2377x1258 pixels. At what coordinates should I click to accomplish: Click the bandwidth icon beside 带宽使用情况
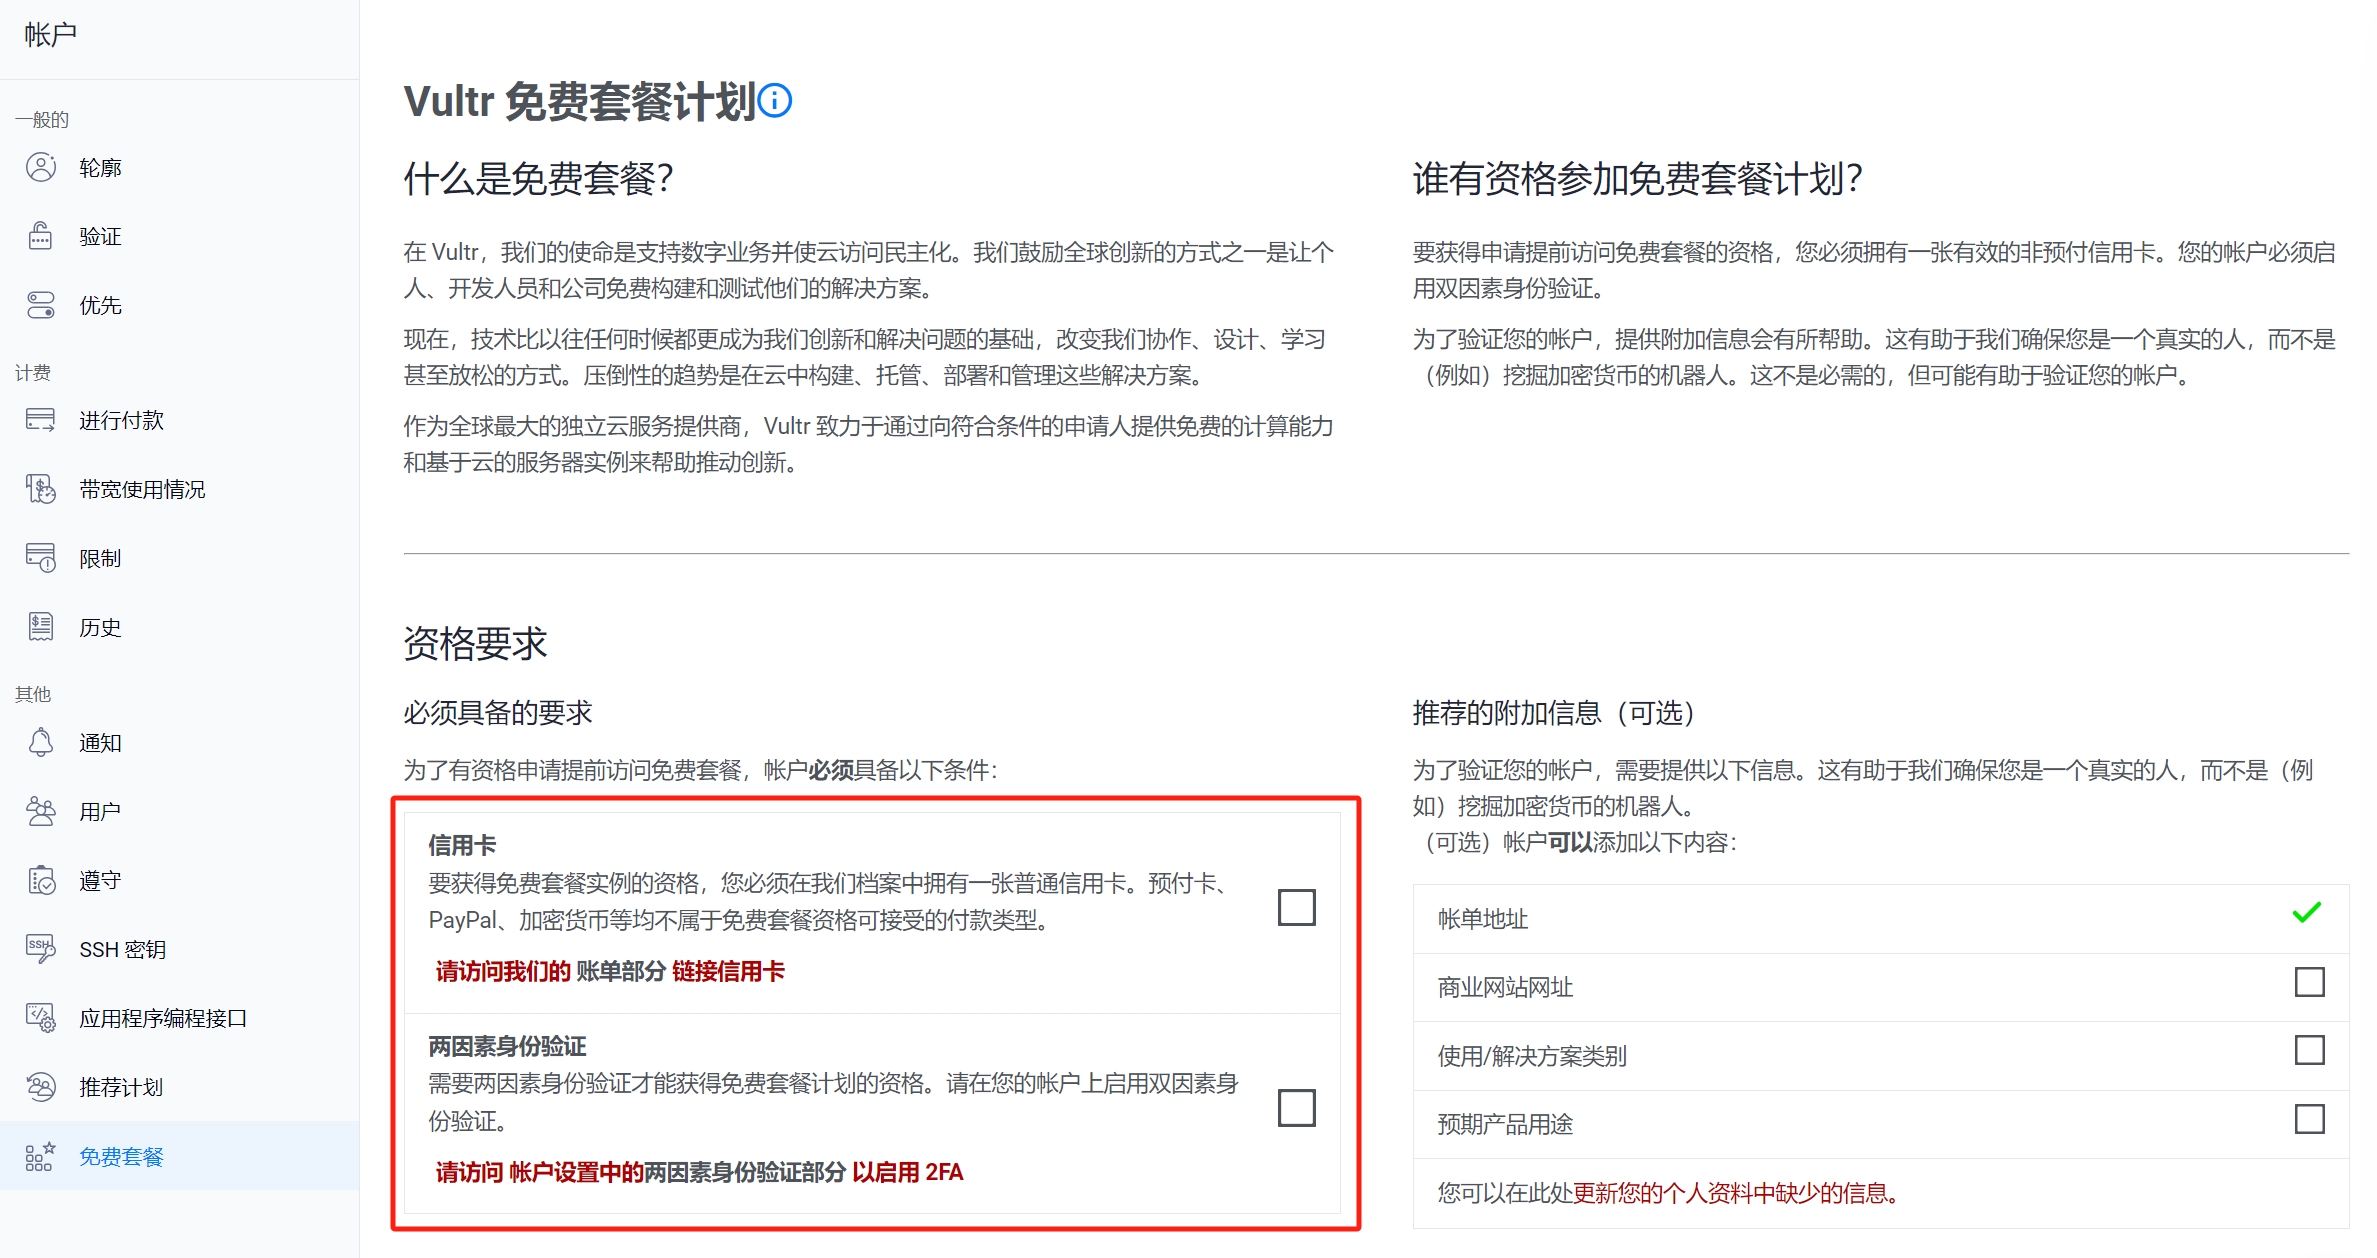coord(41,489)
